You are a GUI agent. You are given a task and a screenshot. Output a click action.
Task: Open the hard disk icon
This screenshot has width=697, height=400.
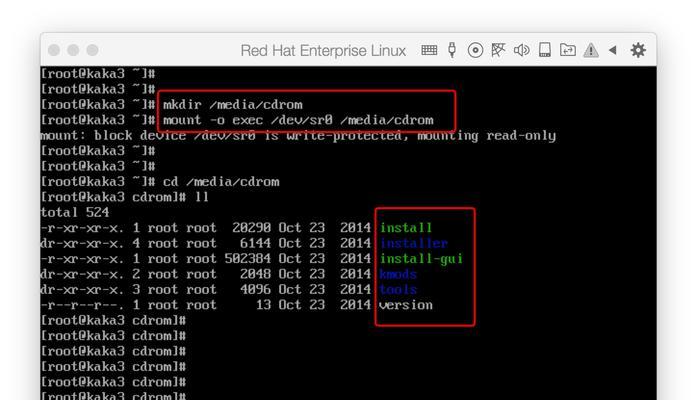545,50
